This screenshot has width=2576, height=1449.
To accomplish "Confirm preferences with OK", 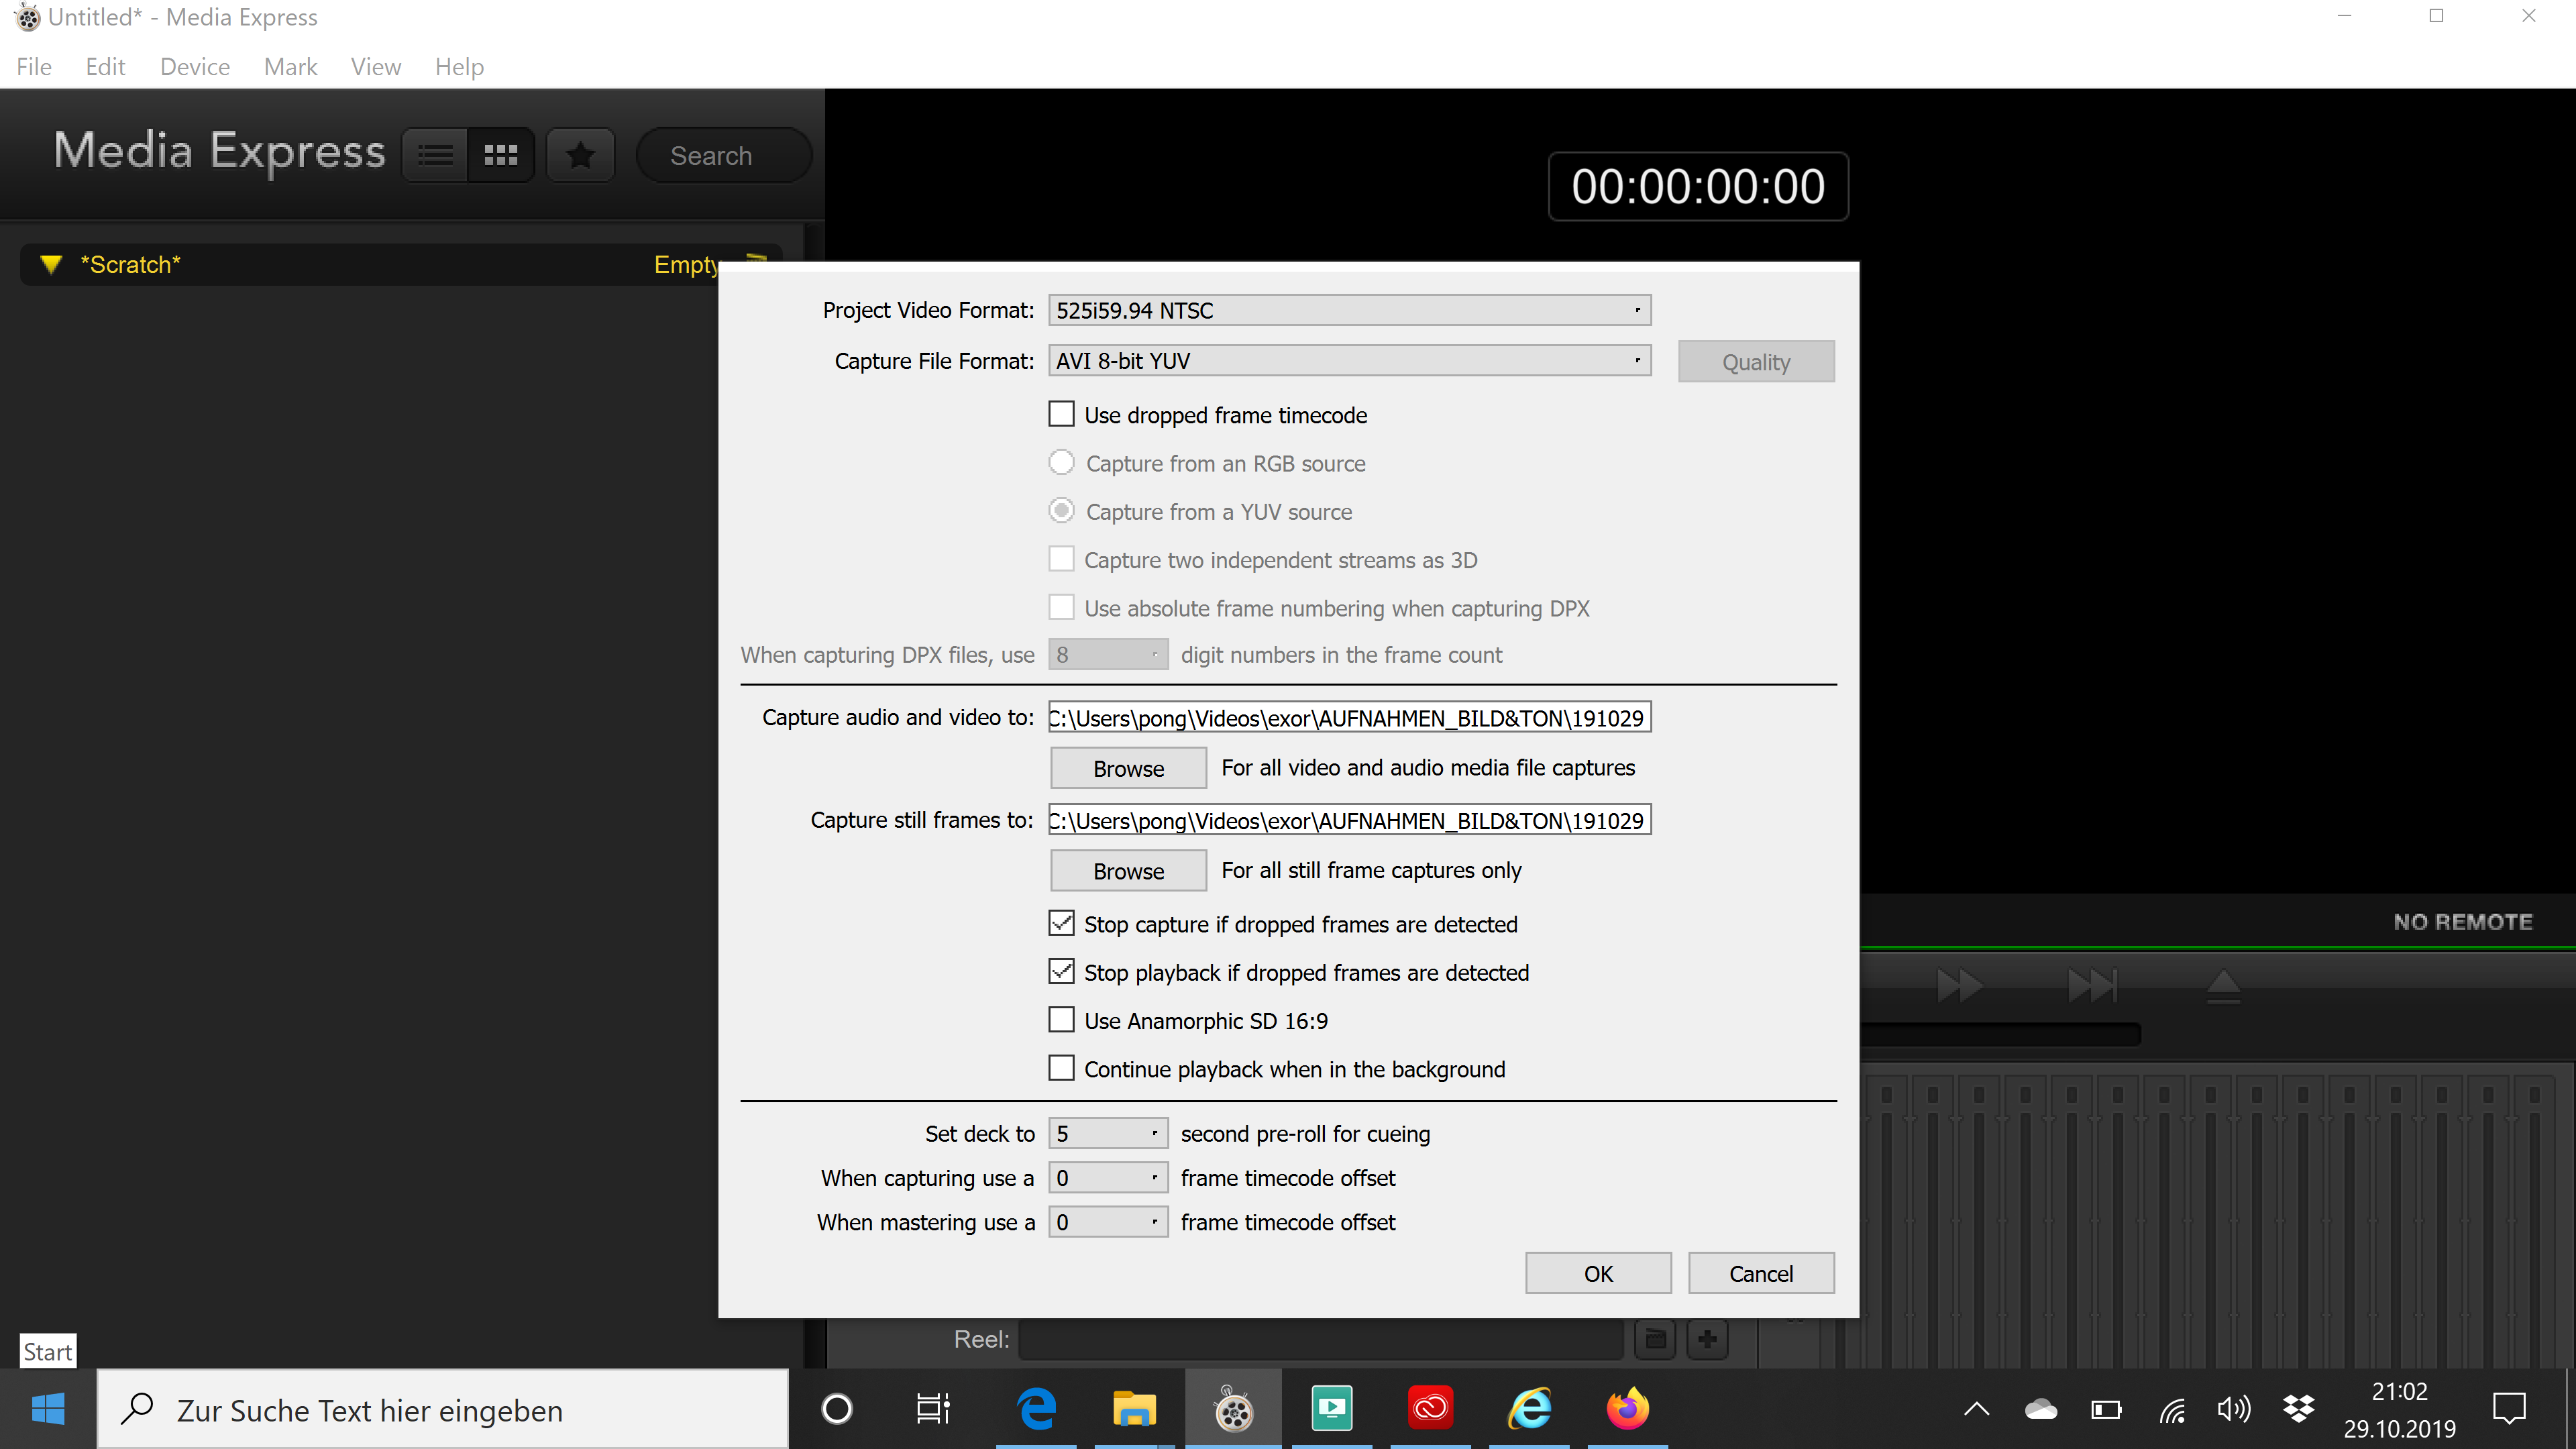I will (x=1598, y=1273).
